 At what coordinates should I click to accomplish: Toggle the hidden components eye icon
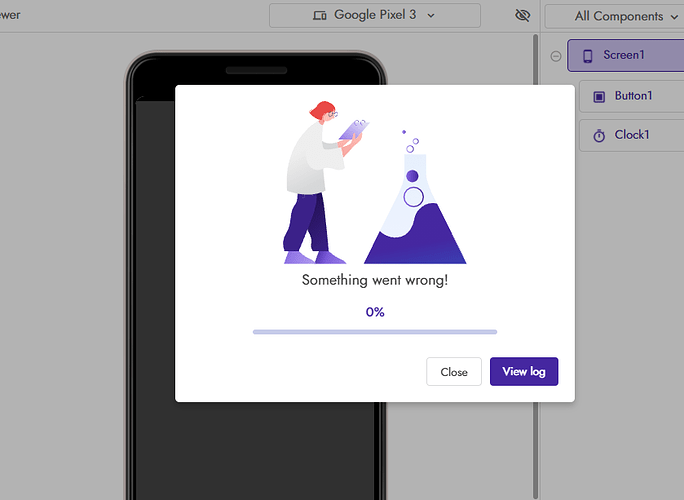(x=522, y=15)
